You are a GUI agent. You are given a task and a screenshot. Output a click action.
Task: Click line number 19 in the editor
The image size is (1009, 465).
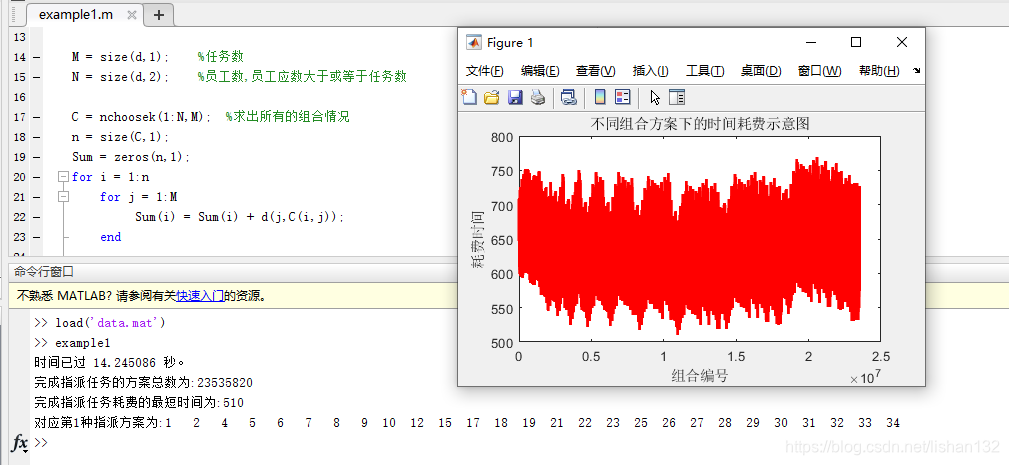point(19,157)
